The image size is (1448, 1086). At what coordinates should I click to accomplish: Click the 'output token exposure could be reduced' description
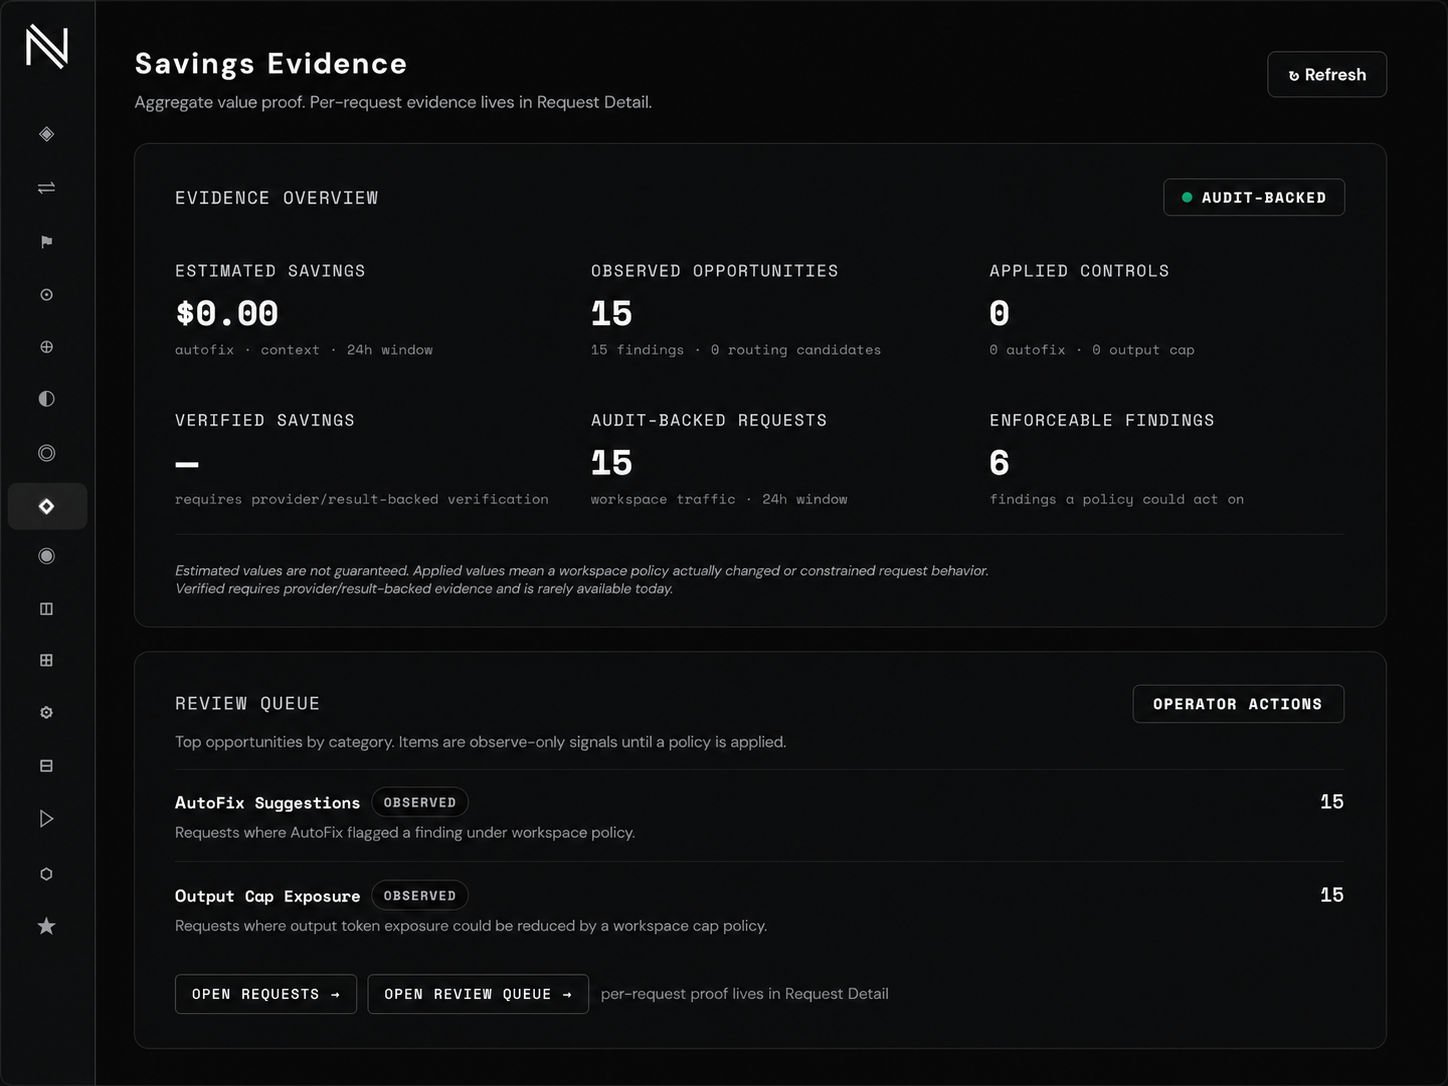click(x=471, y=926)
